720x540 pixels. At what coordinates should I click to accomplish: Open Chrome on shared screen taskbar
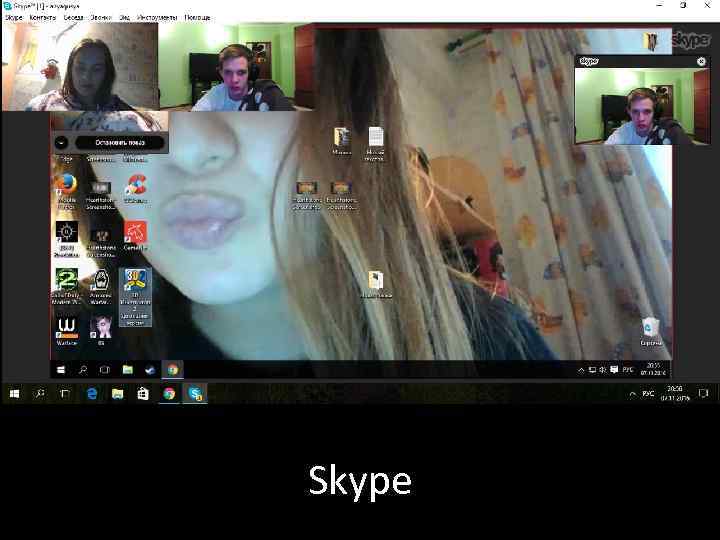[x=173, y=370]
